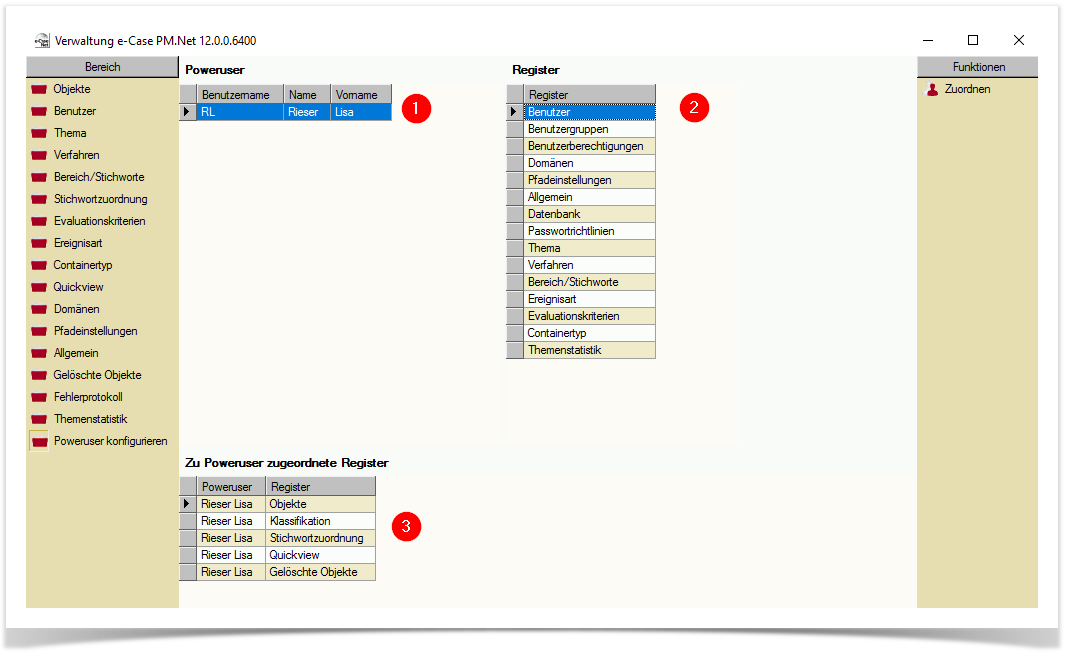Click the red icon of Bereich/Stichworte in sidebar
The image size is (1072, 657).
coord(39,177)
